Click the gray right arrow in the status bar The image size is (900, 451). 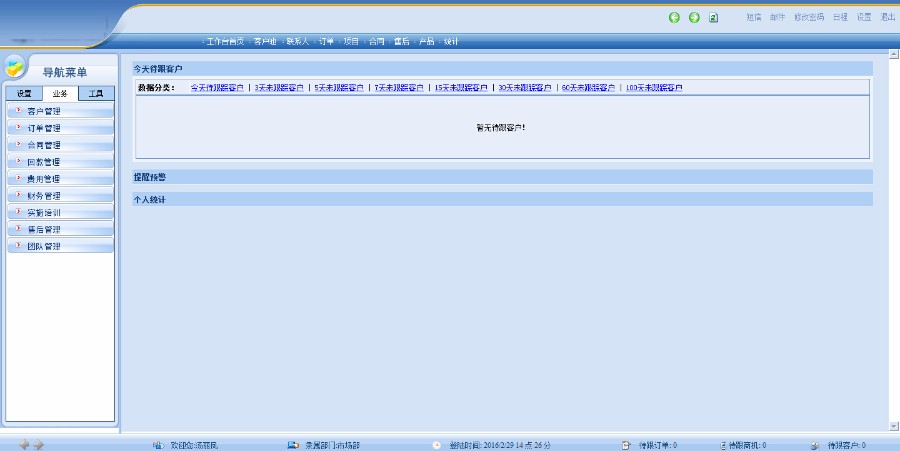tap(38, 445)
